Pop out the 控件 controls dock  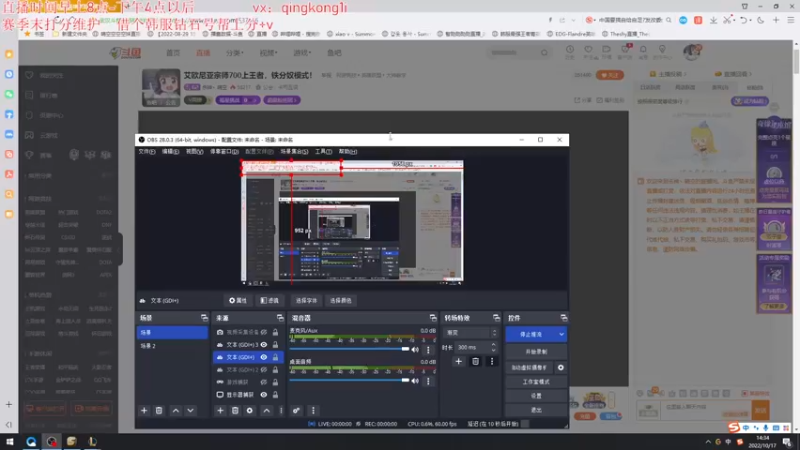pyautogui.click(x=563, y=318)
